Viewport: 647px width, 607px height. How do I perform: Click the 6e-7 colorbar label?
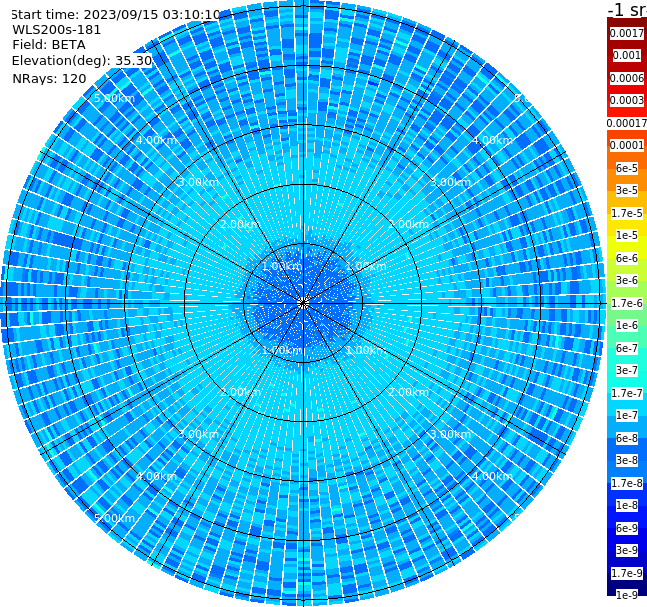pos(627,348)
